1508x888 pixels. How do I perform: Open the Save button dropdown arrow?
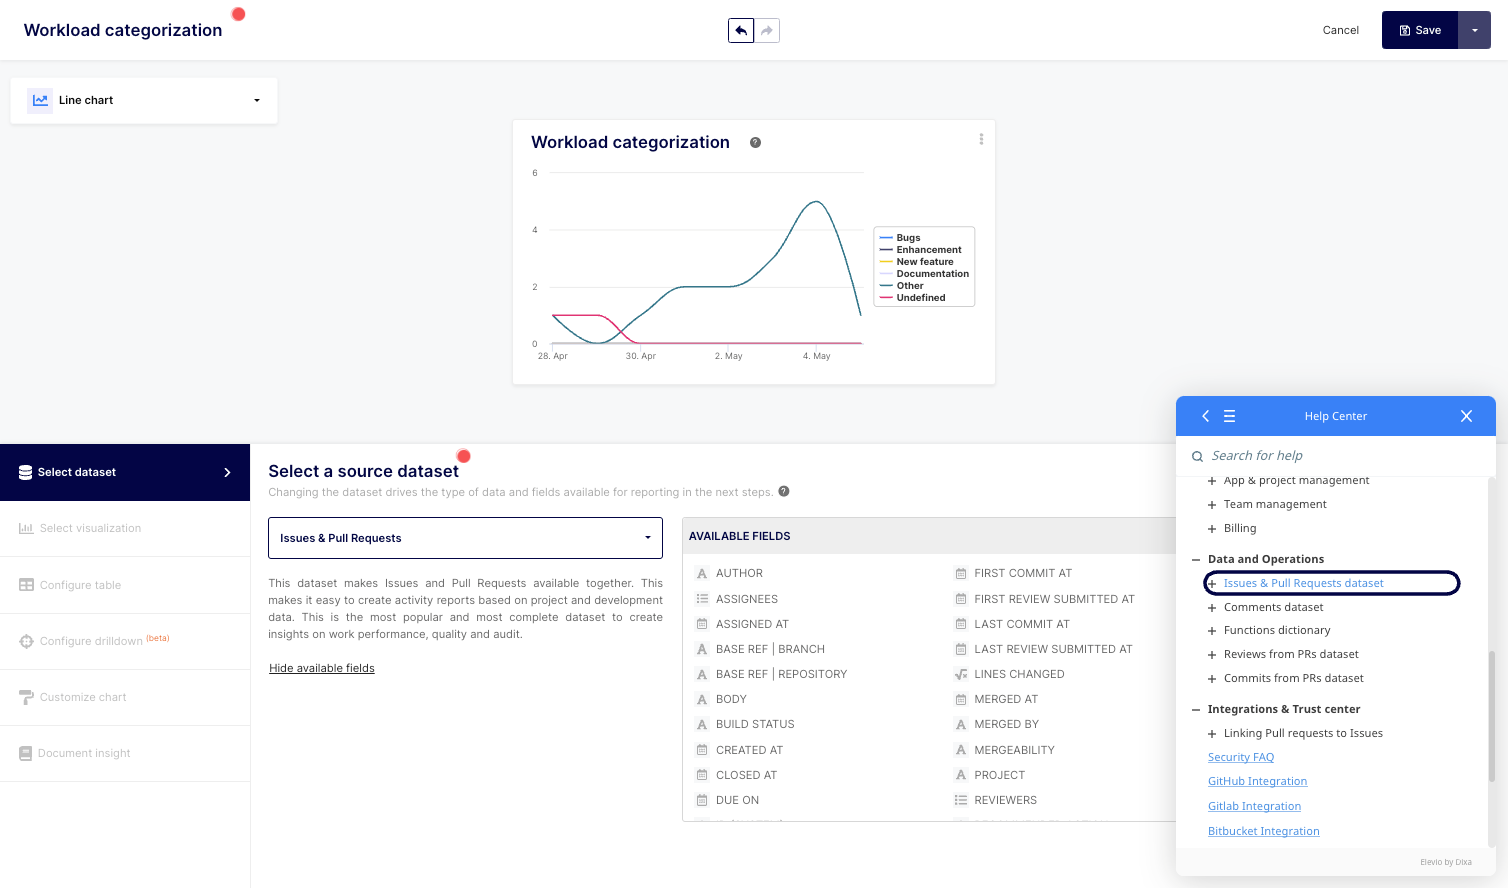(x=1474, y=31)
